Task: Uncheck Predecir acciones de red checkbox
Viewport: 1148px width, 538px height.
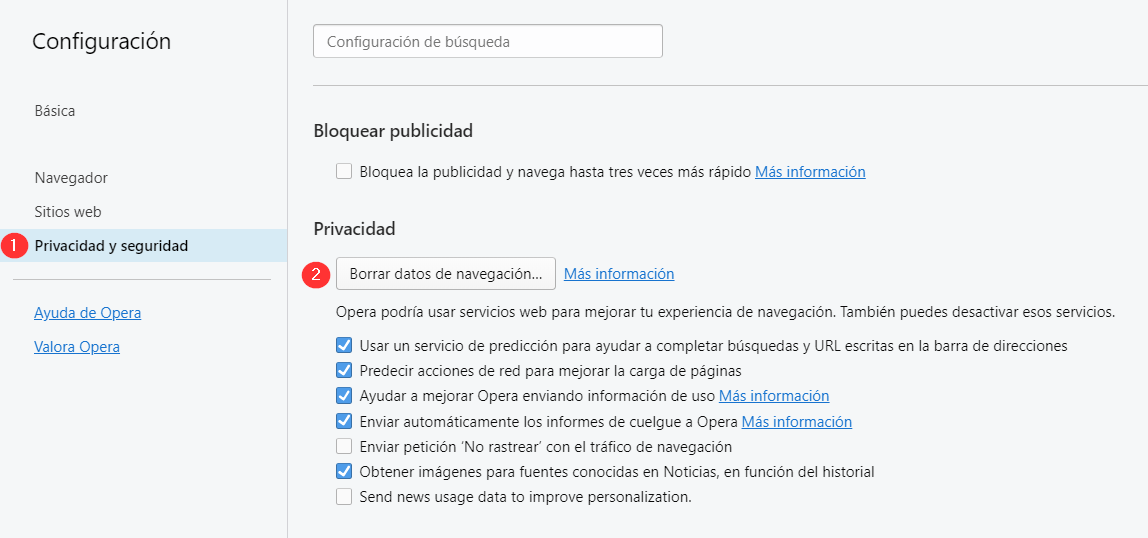Action: pyautogui.click(x=344, y=370)
